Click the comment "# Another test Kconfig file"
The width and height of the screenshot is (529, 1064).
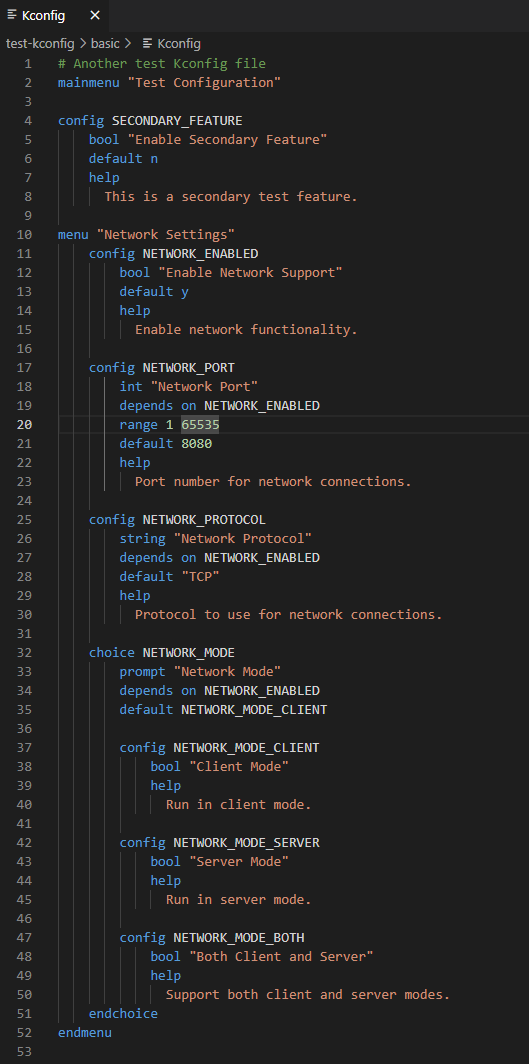[162, 64]
